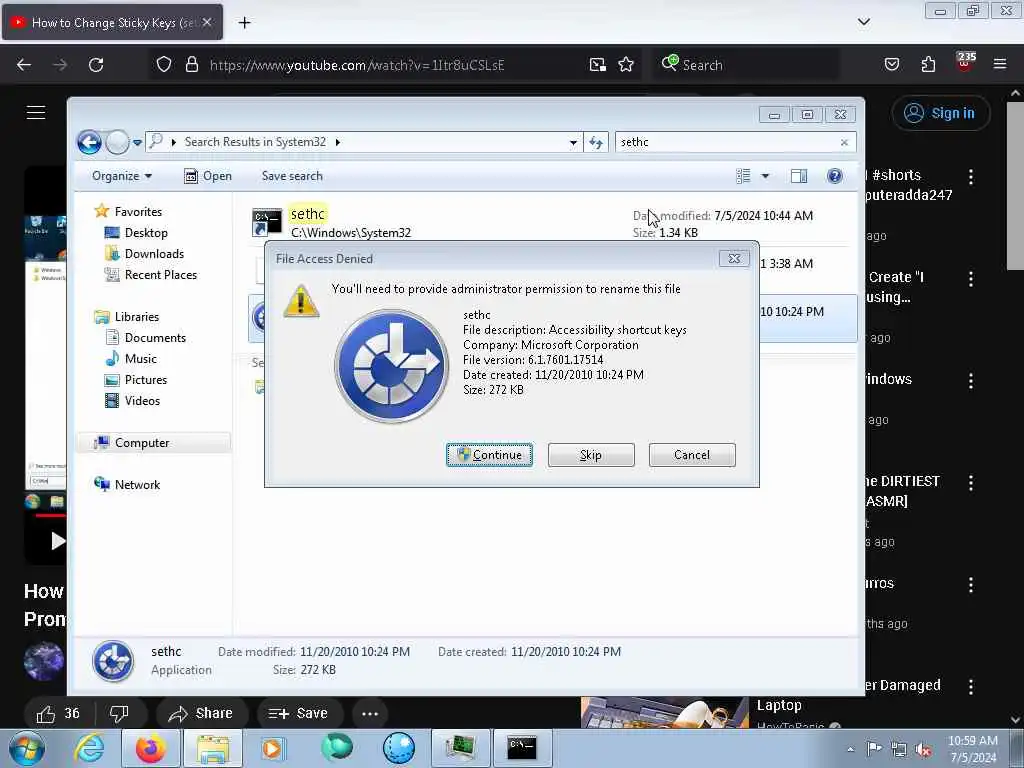Click the muted volume tray icon
The width and height of the screenshot is (1024, 768).
click(923, 749)
